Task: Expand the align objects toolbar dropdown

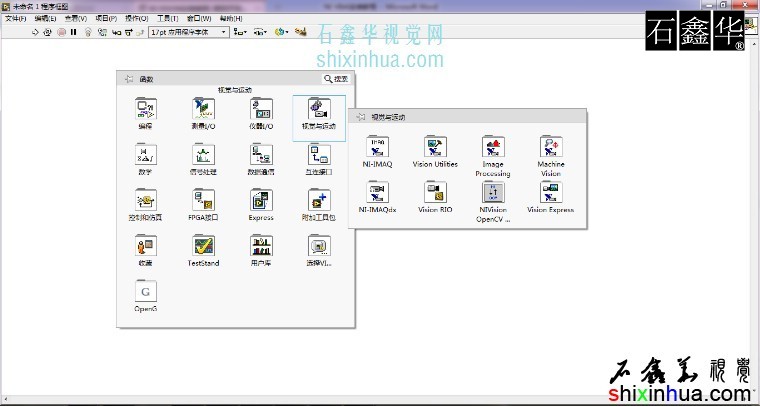Action: (240, 32)
